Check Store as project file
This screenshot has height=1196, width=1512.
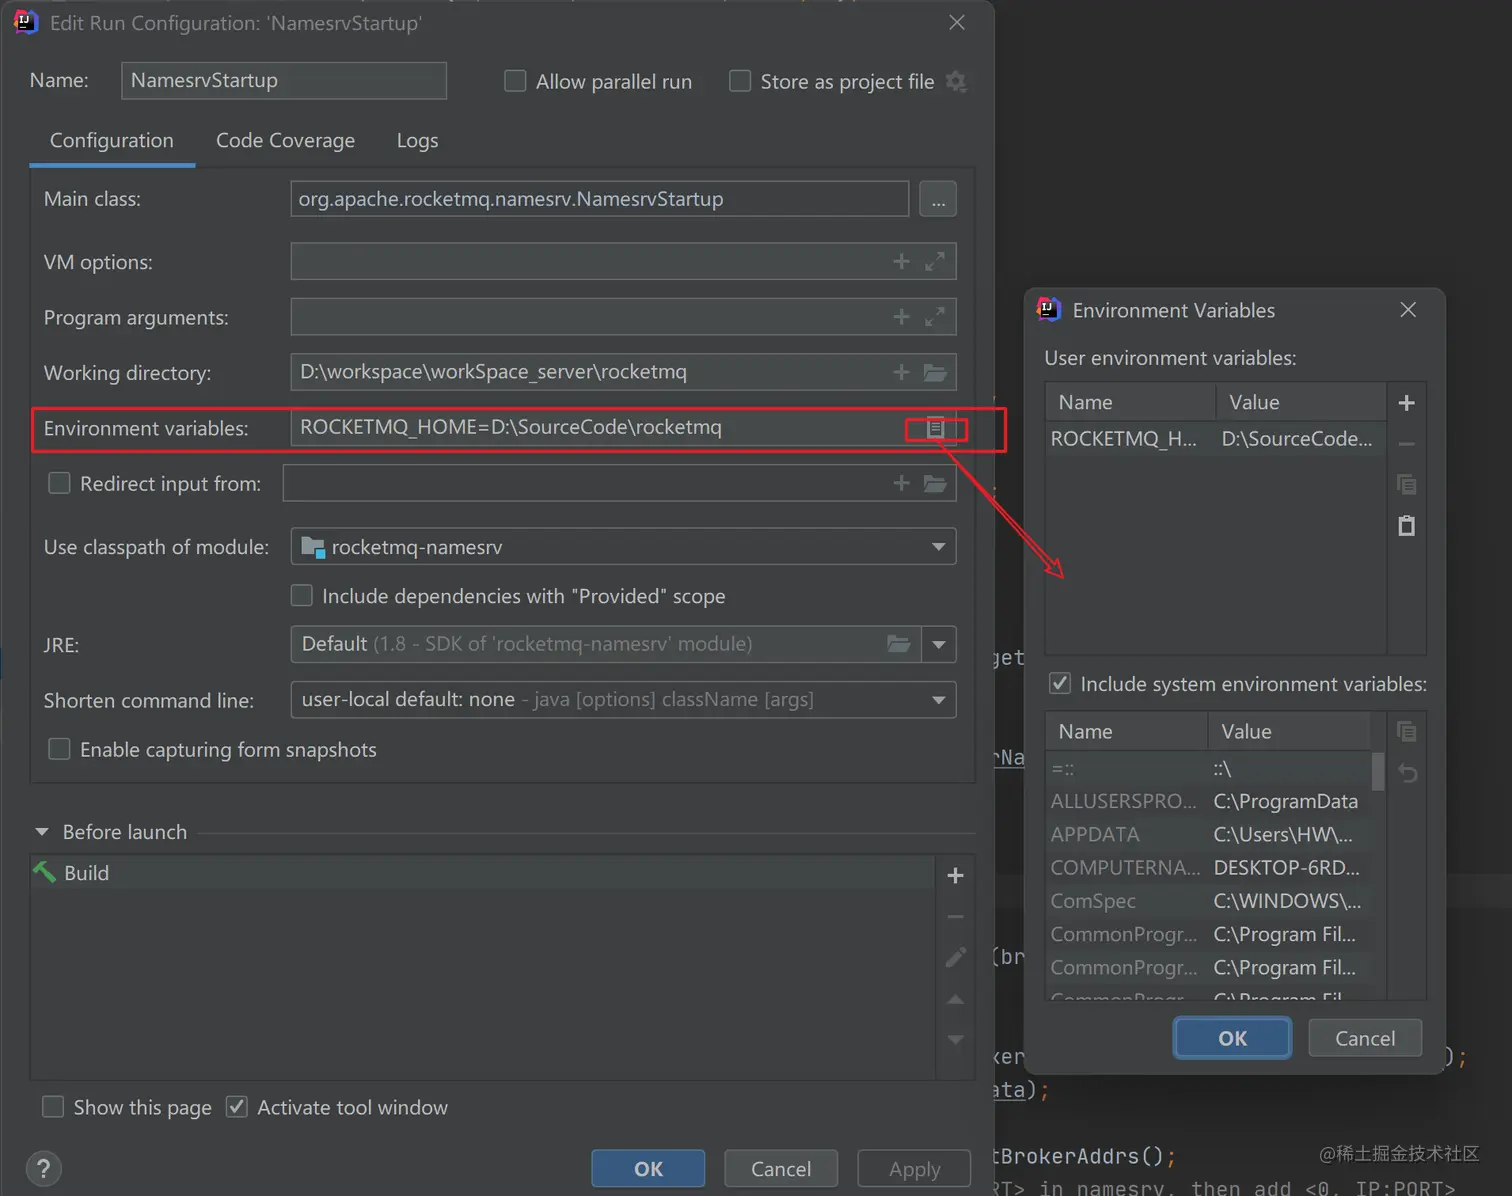coord(740,81)
